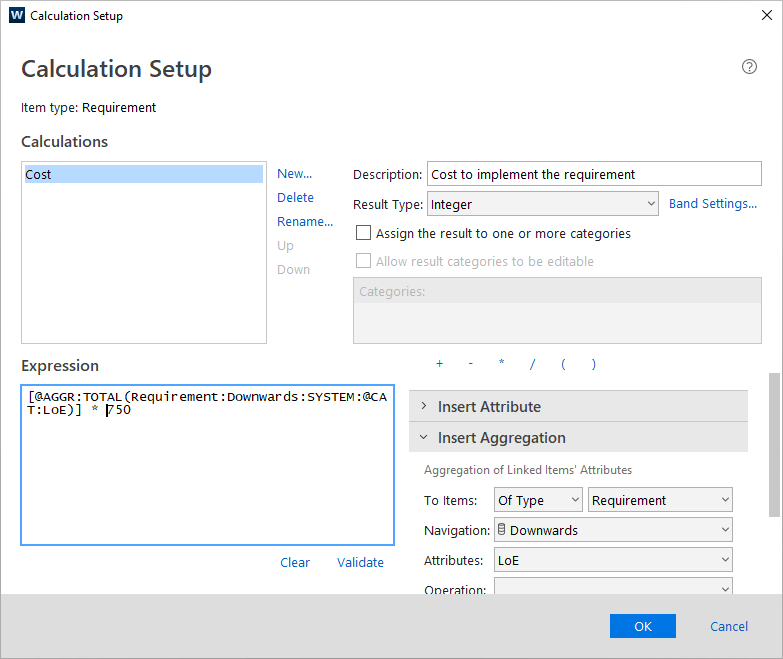Insert the plus operator into expression
The height and width of the screenshot is (659, 783).
click(x=439, y=364)
